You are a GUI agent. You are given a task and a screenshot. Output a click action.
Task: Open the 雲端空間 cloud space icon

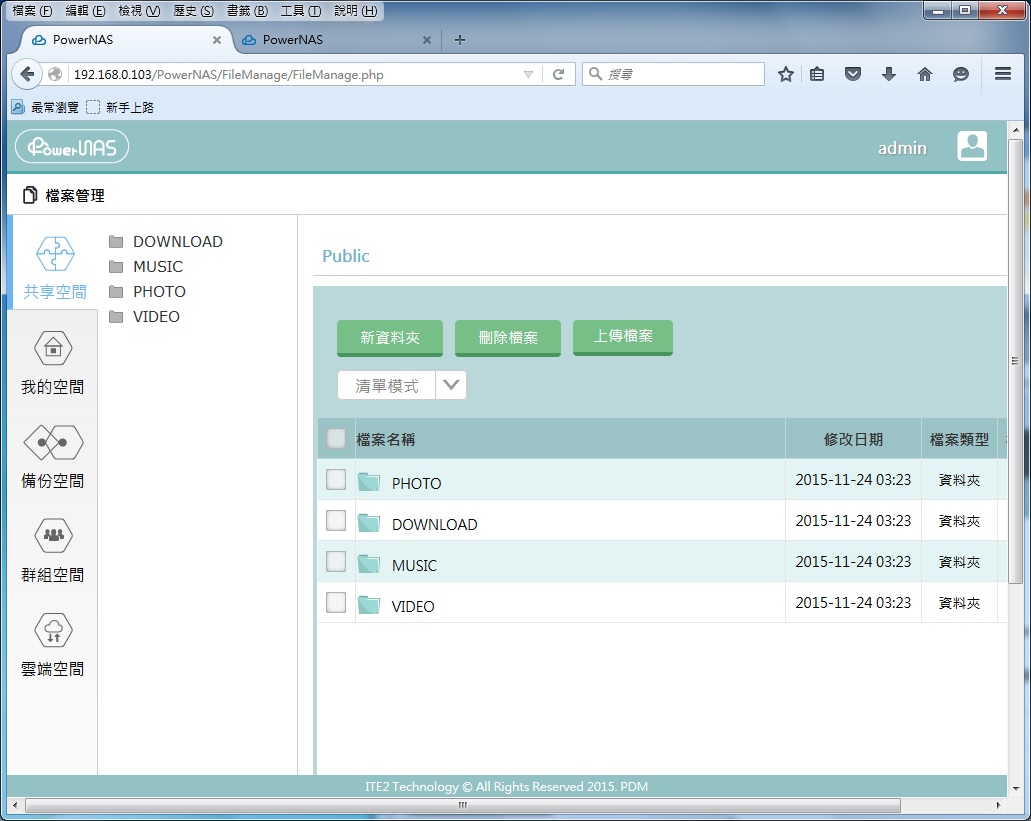[53, 630]
